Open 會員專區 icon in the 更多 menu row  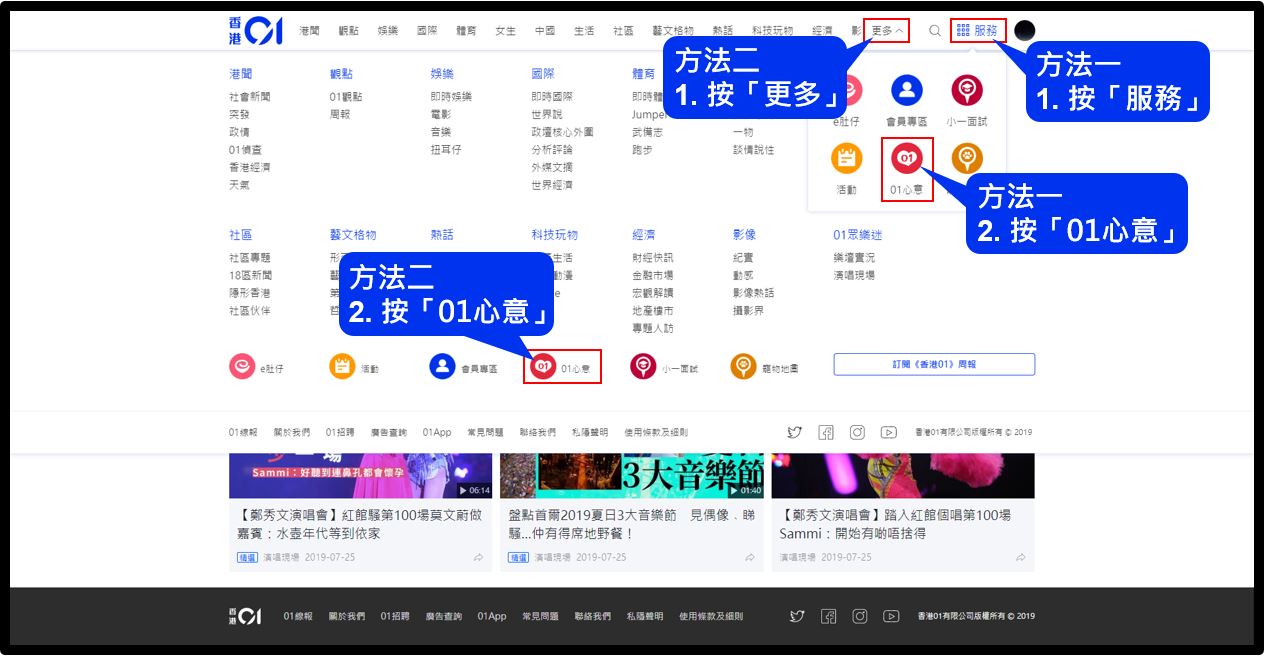point(443,367)
